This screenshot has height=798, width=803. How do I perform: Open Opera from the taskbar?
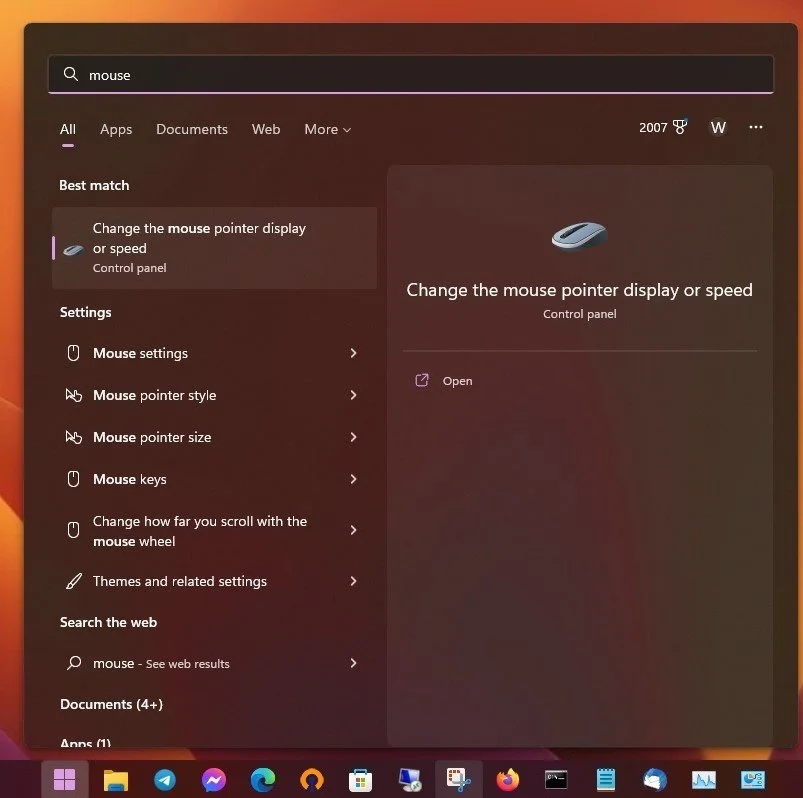pos(311,779)
